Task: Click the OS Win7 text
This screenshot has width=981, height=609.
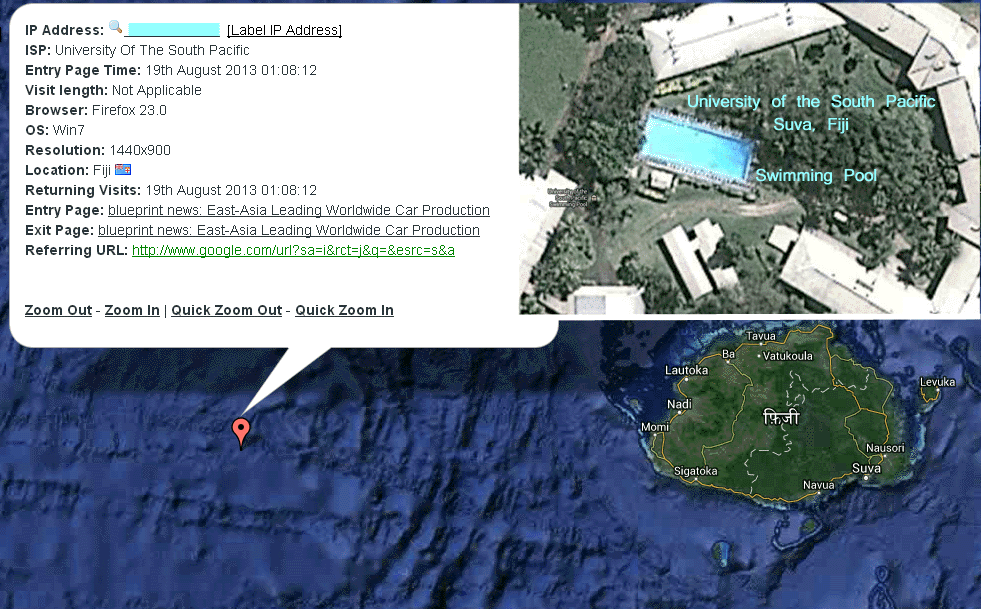Action: click(x=54, y=130)
